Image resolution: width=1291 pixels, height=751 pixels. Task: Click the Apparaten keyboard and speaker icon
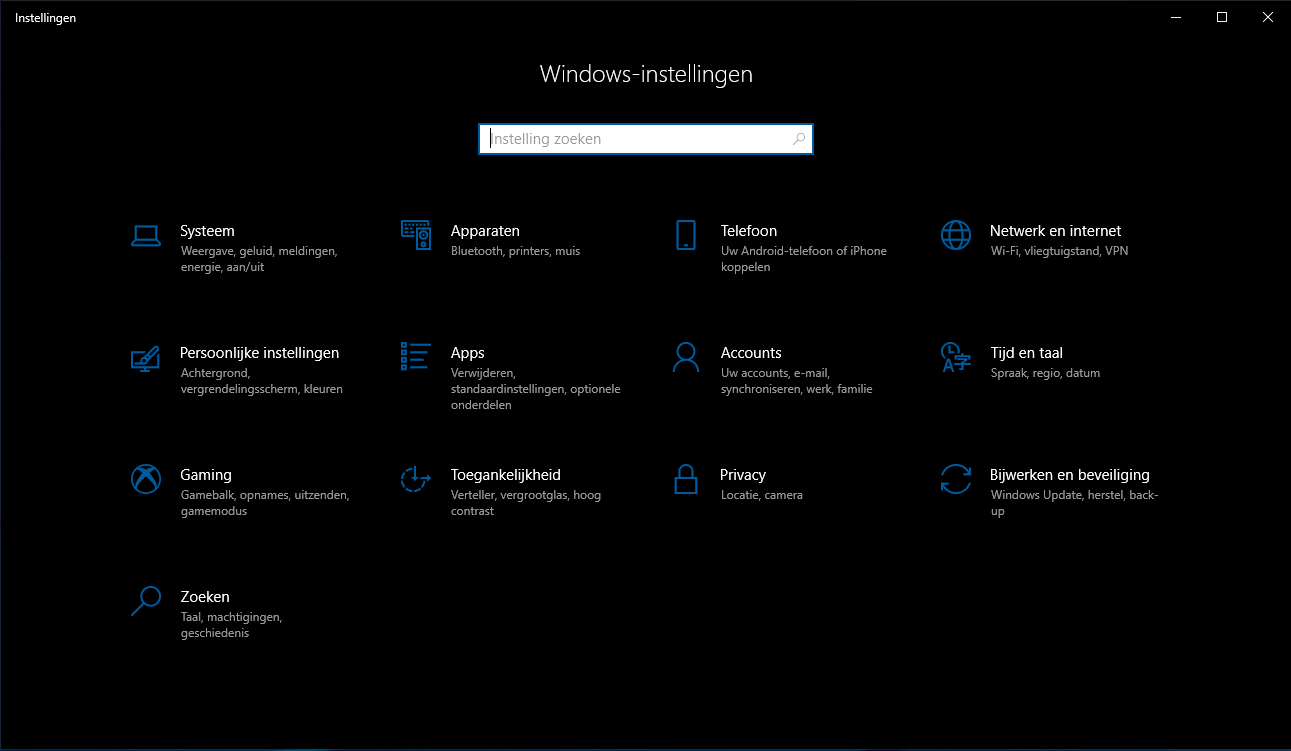(416, 235)
